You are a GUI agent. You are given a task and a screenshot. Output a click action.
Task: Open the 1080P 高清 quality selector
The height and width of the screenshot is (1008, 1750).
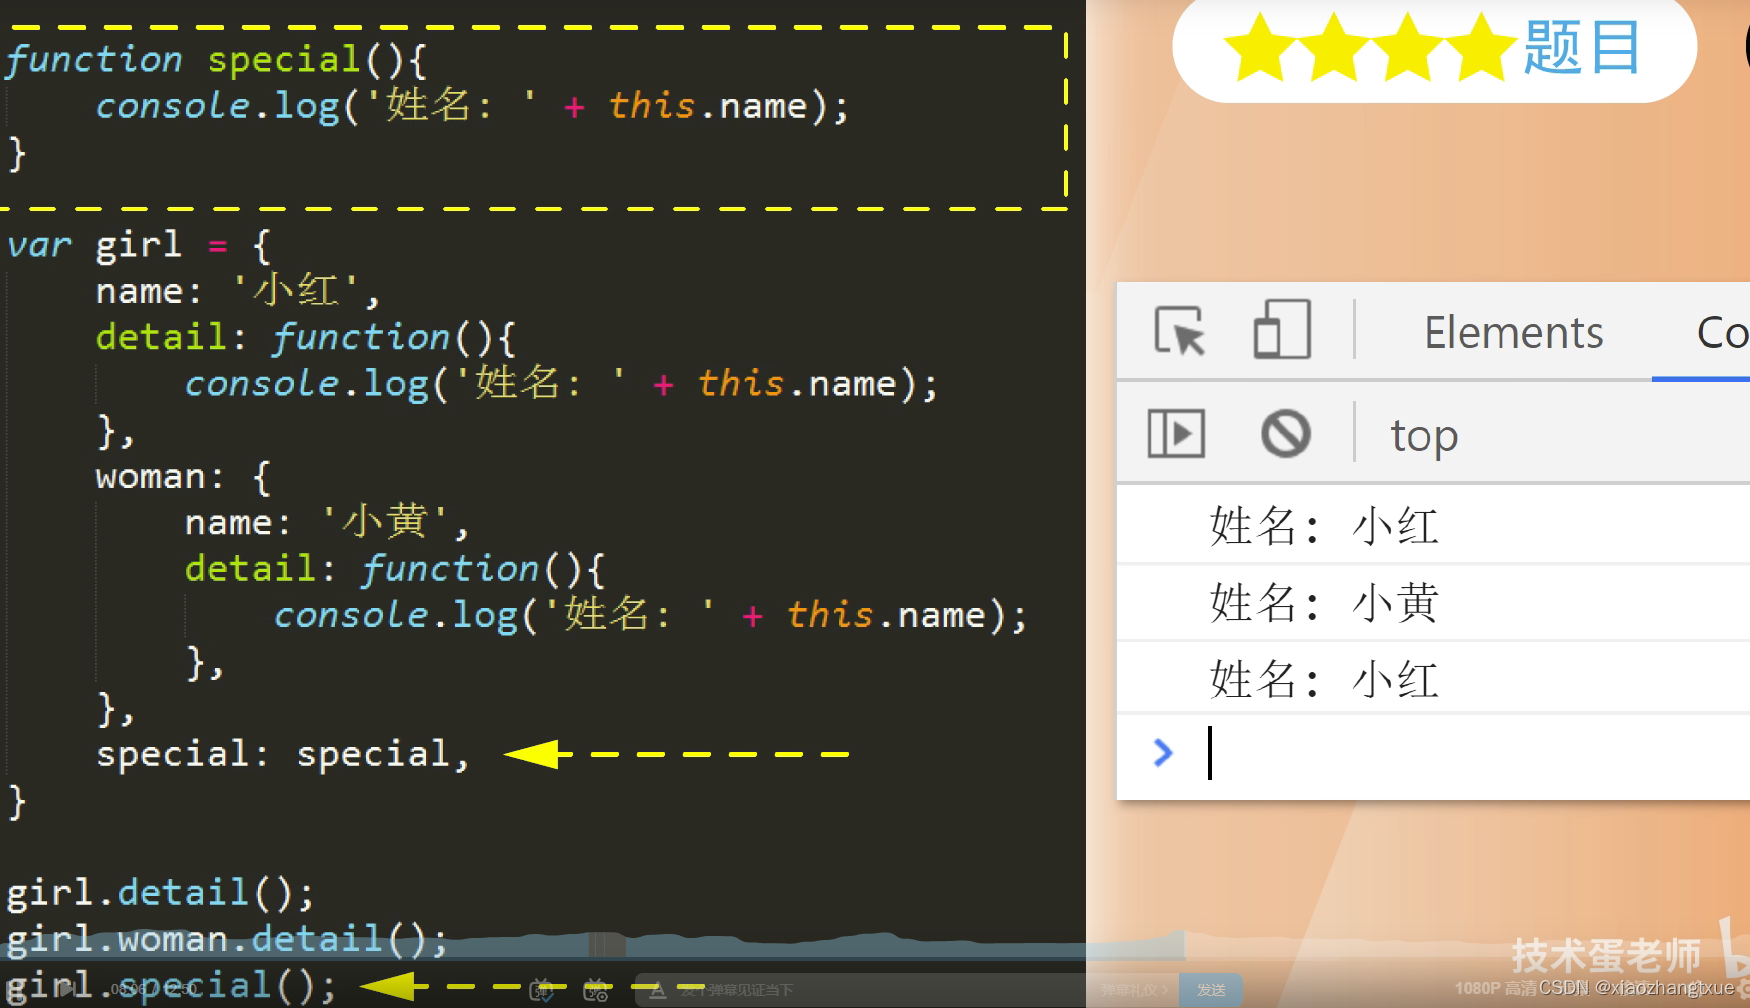pyautogui.click(x=1495, y=988)
